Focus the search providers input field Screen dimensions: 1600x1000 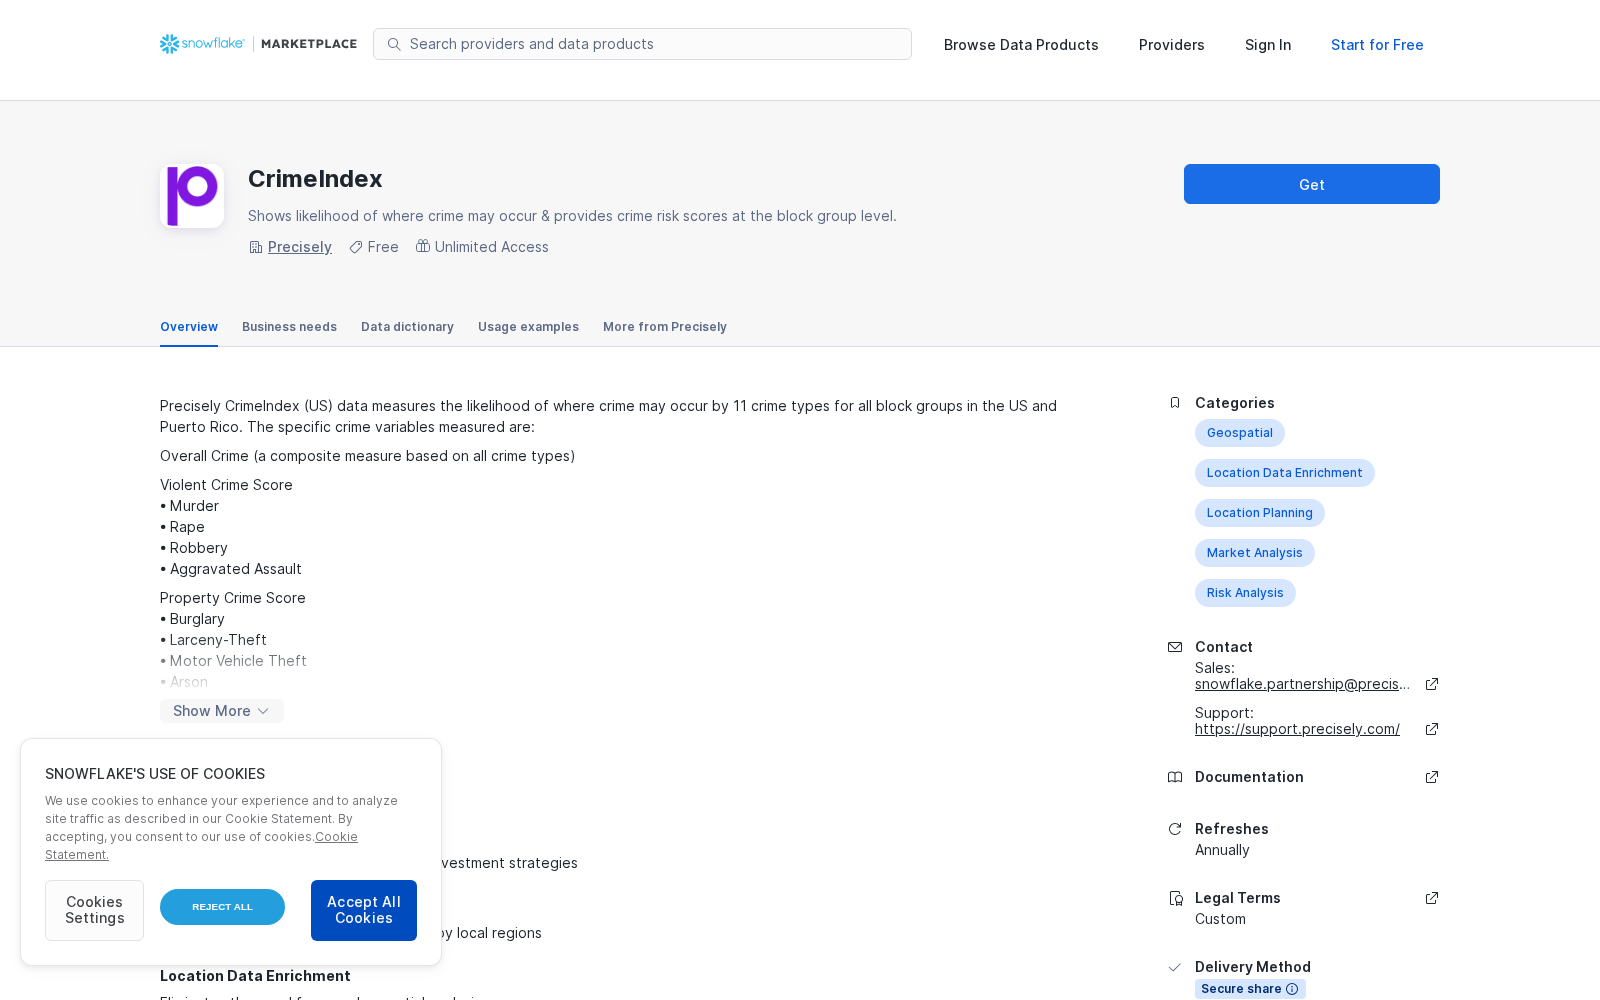click(x=642, y=44)
